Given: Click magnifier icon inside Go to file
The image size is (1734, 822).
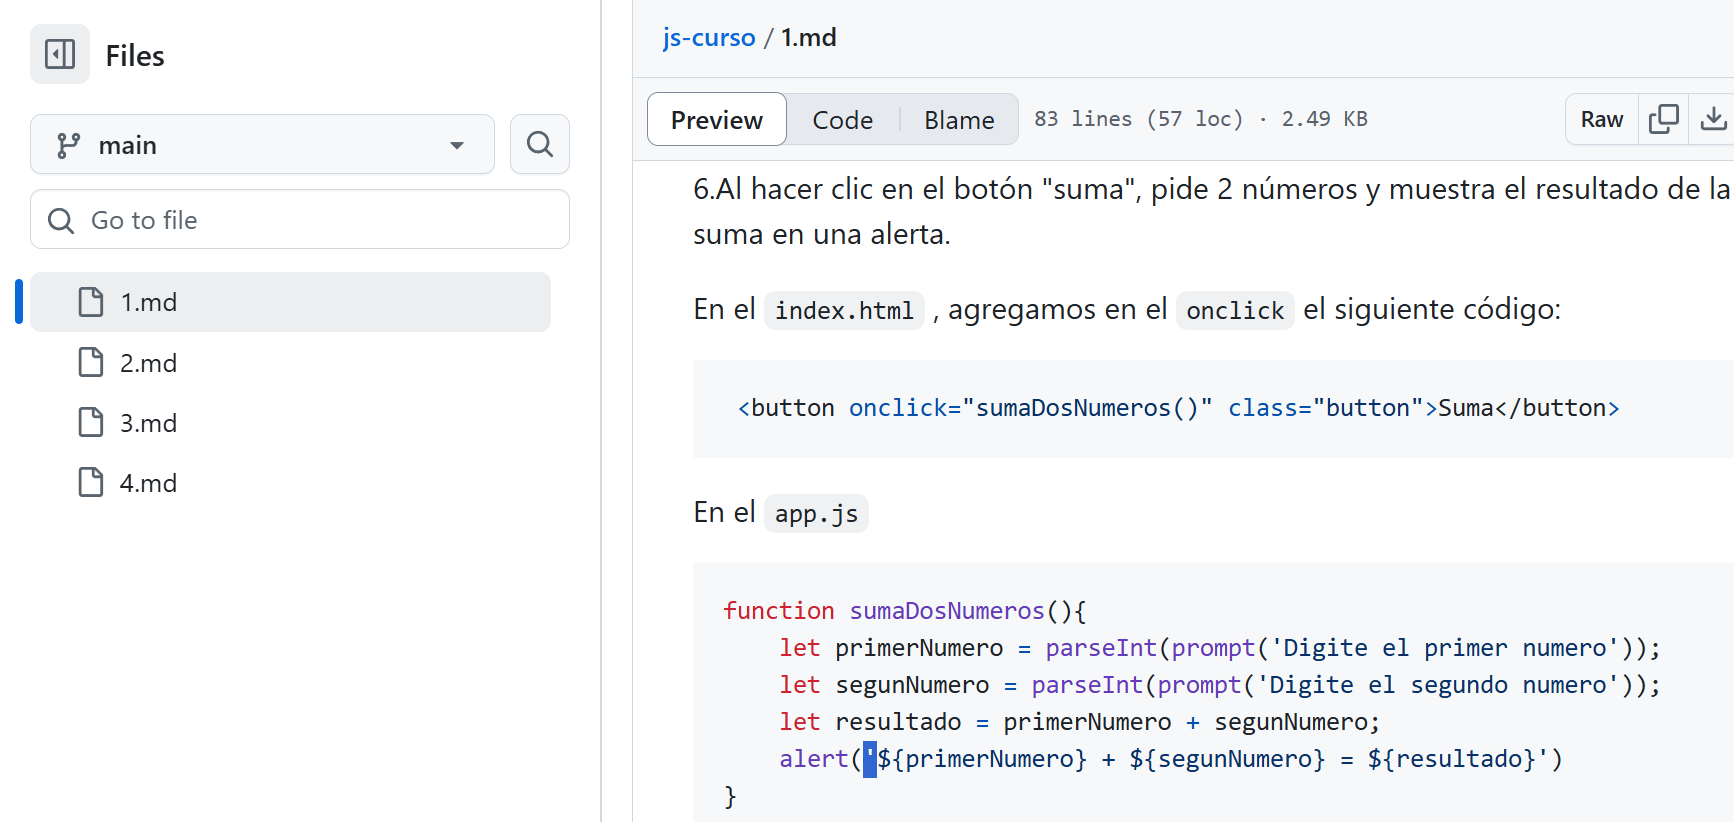Looking at the screenshot, I should coord(61,220).
